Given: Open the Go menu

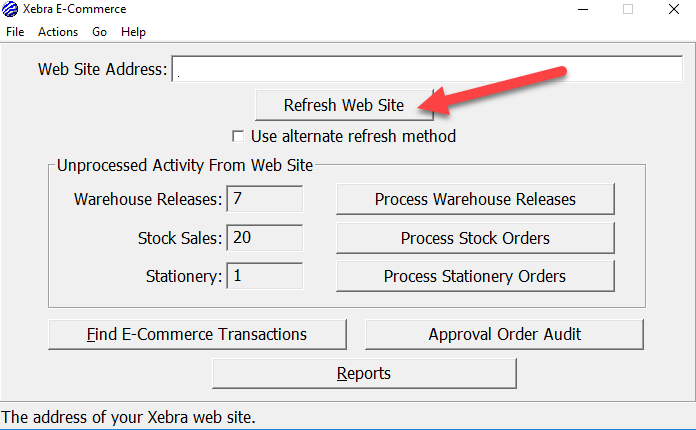Looking at the screenshot, I should 99,32.
